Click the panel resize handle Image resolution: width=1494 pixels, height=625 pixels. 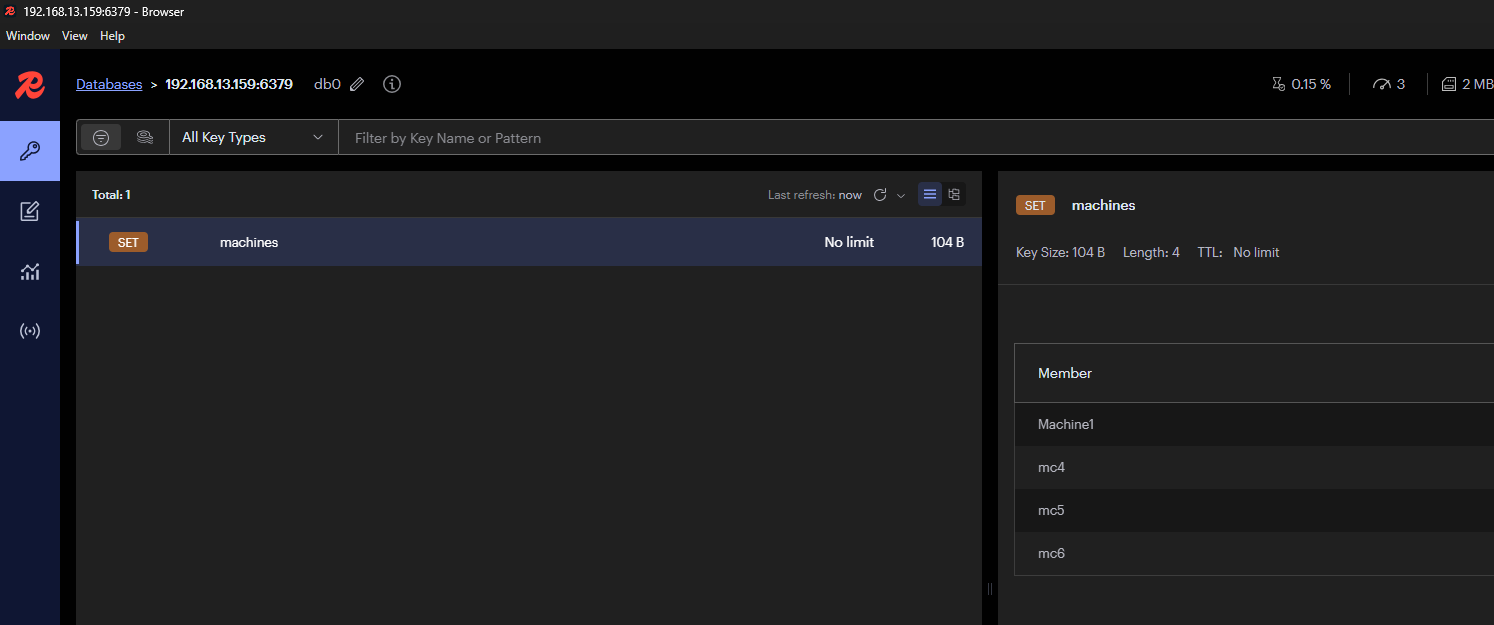click(x=990, y=589)
